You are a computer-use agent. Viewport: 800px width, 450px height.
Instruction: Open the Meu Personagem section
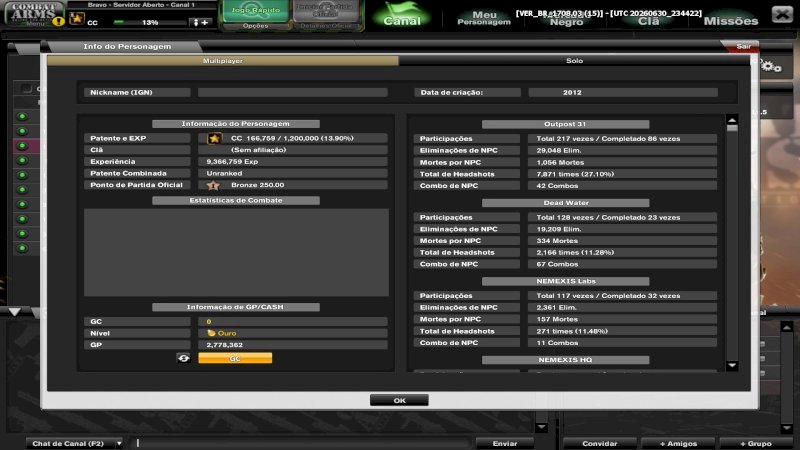(484, 18)
